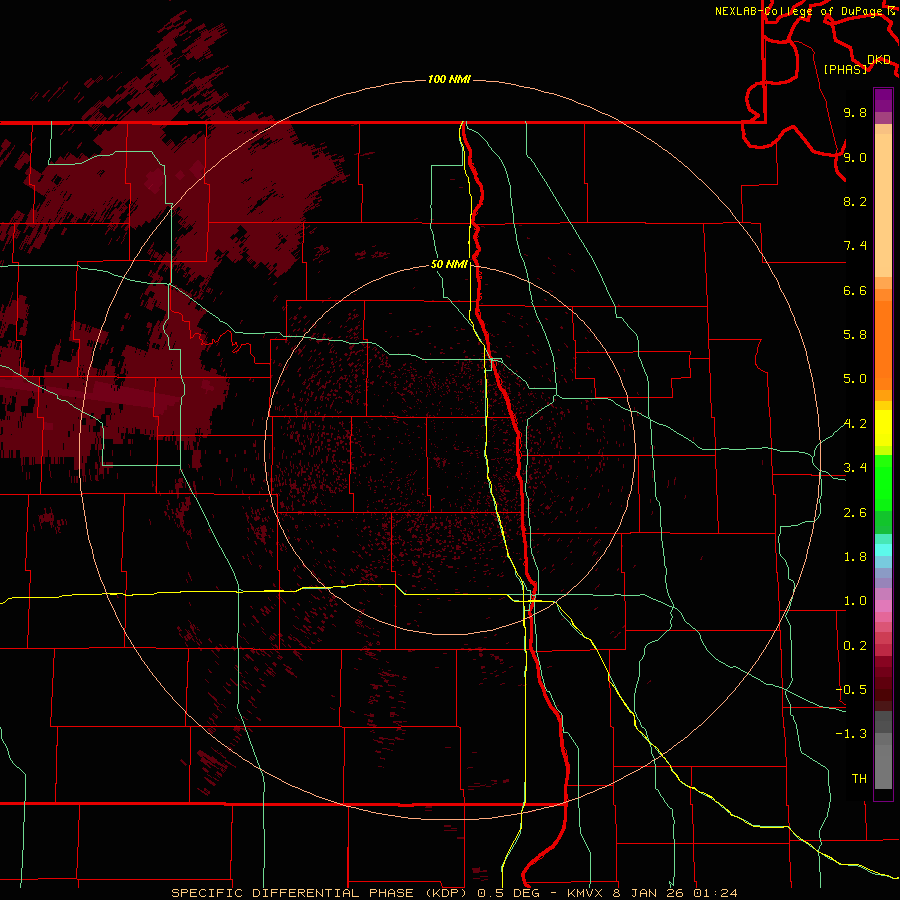This screenshot has width=900, height=900.
Task: Click the 2.6 value on the color scale
Action: (x=855, y=513)
